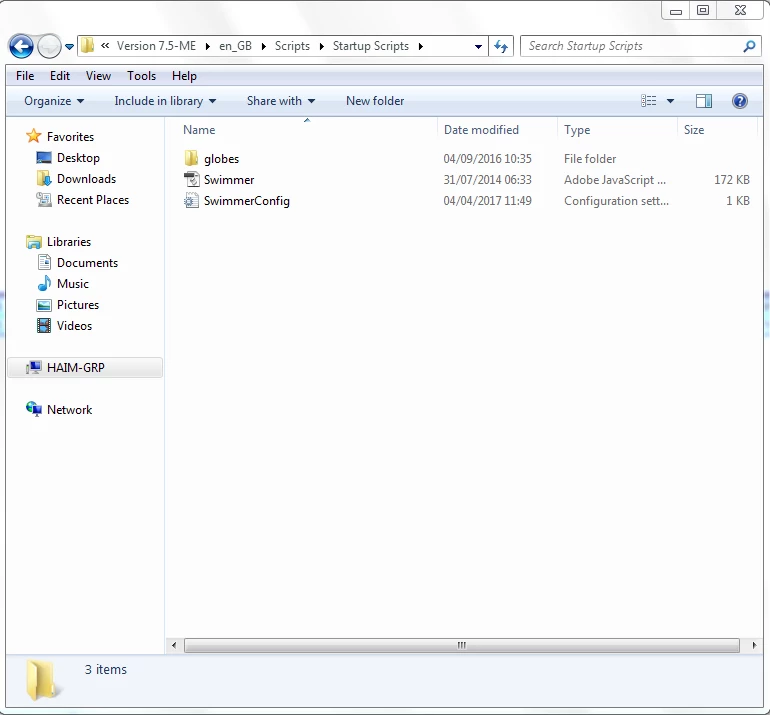Viewport: 770px width, 715px height.
Task: Click the Startup Scripts breadcrumb
Action: 371,46
